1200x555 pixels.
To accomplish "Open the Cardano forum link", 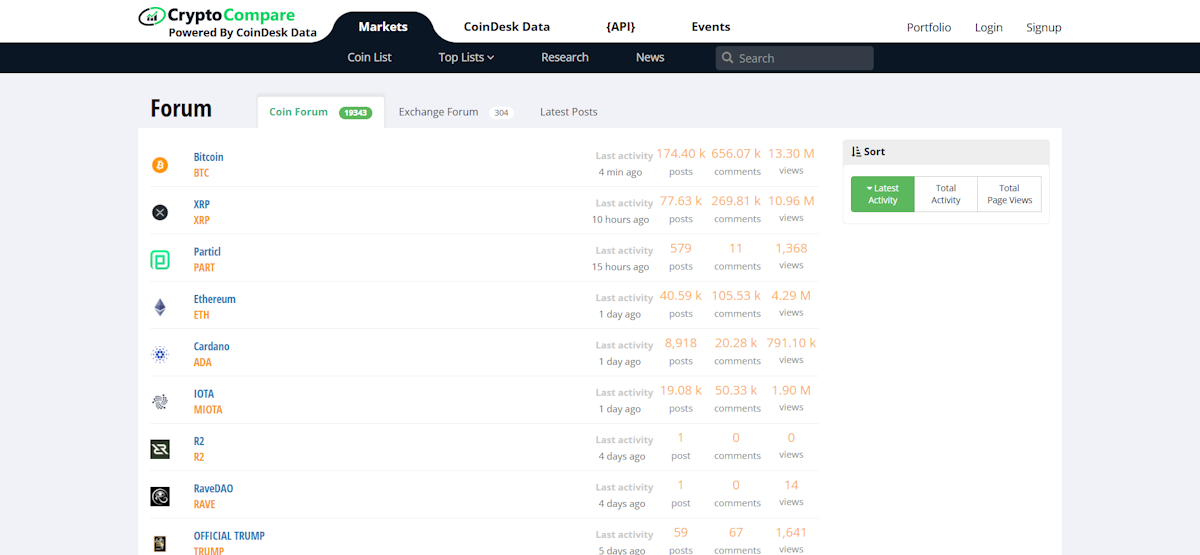I will (x=212, y=346).
